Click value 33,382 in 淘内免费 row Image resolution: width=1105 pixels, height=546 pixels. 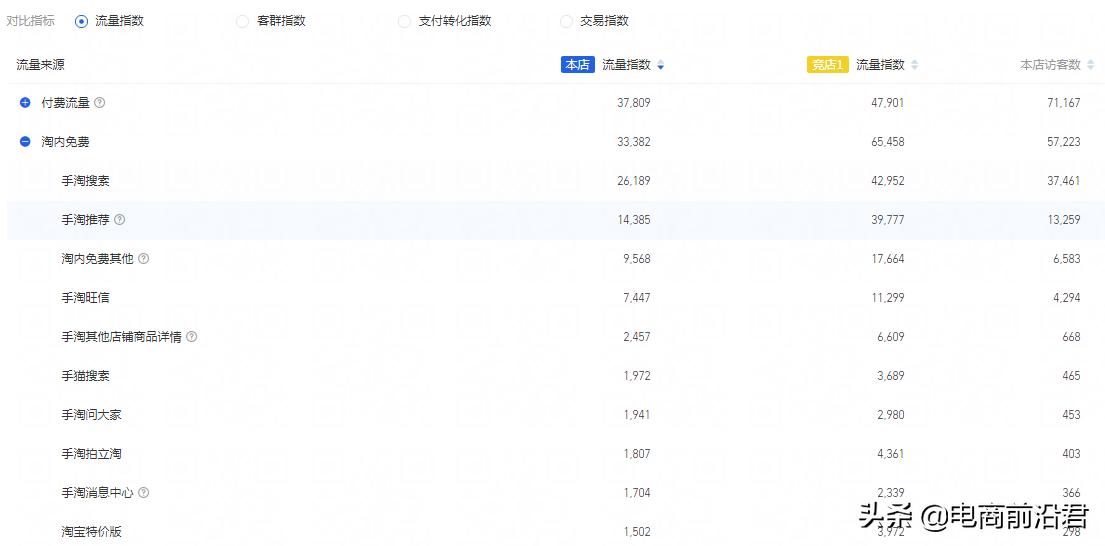(634, 142)
